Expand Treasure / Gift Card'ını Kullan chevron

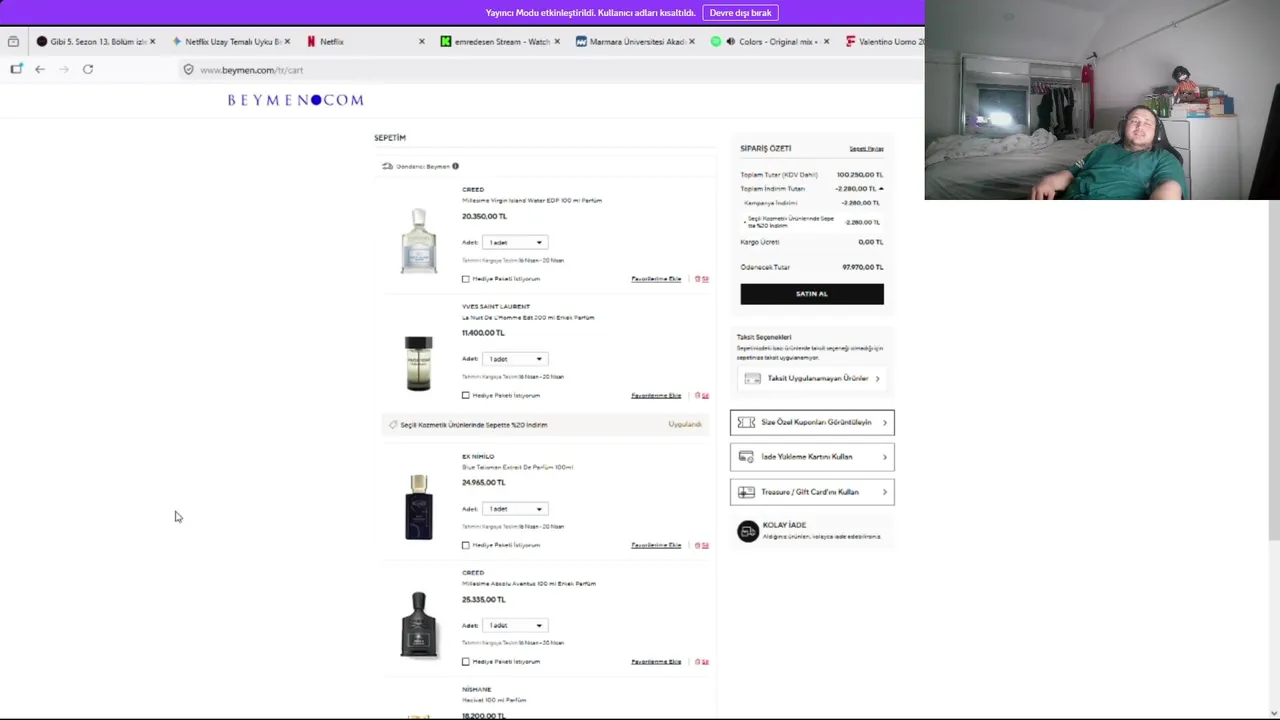coord(884,492)
